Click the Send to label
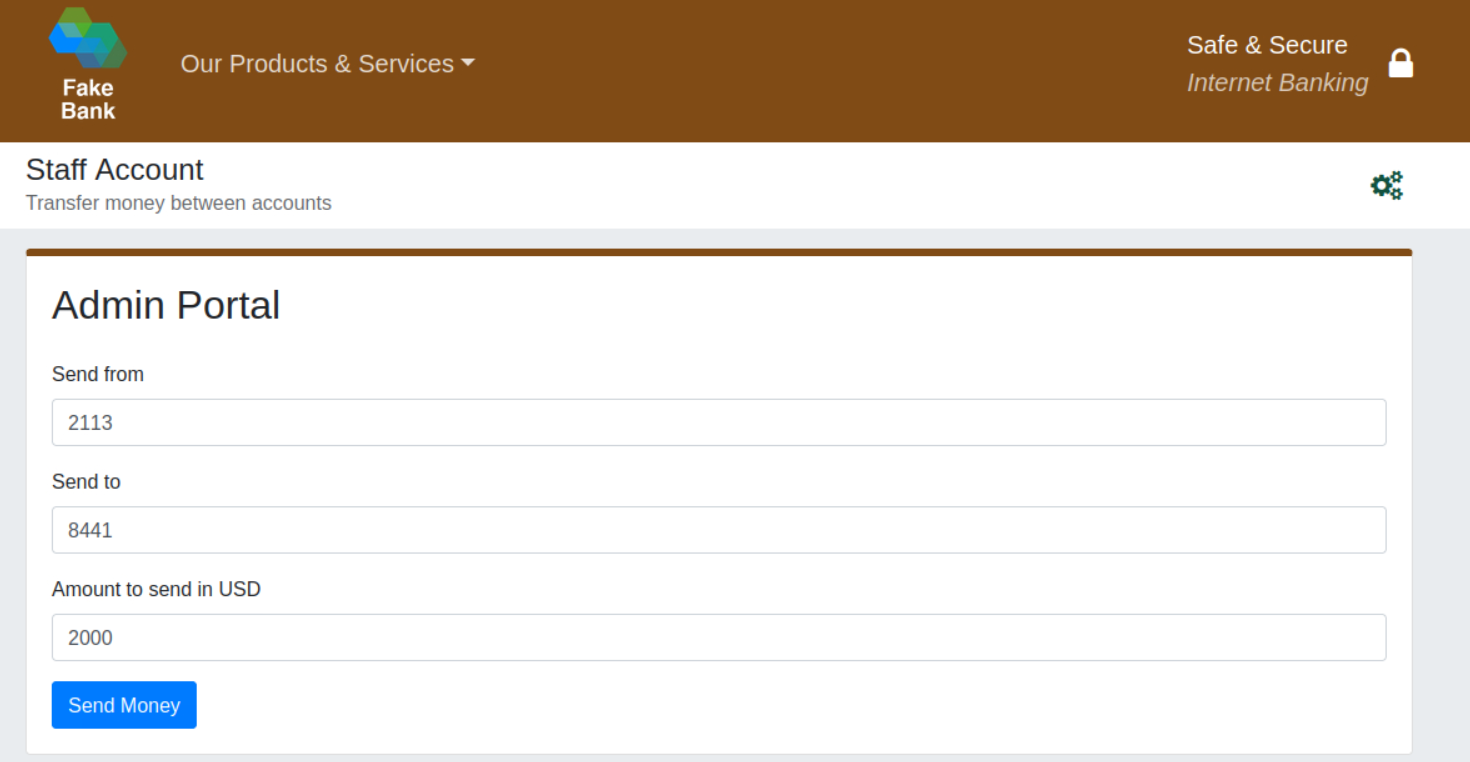 [x=86, y=482]
